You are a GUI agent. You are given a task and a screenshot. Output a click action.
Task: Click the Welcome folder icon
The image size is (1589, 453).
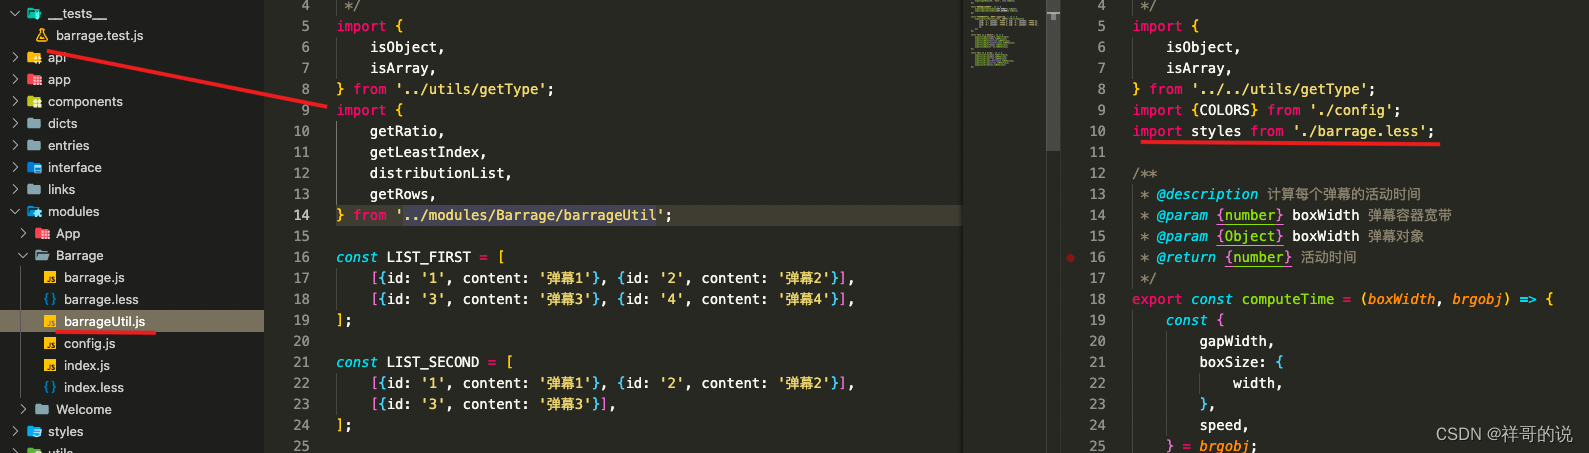coord(42,410)
